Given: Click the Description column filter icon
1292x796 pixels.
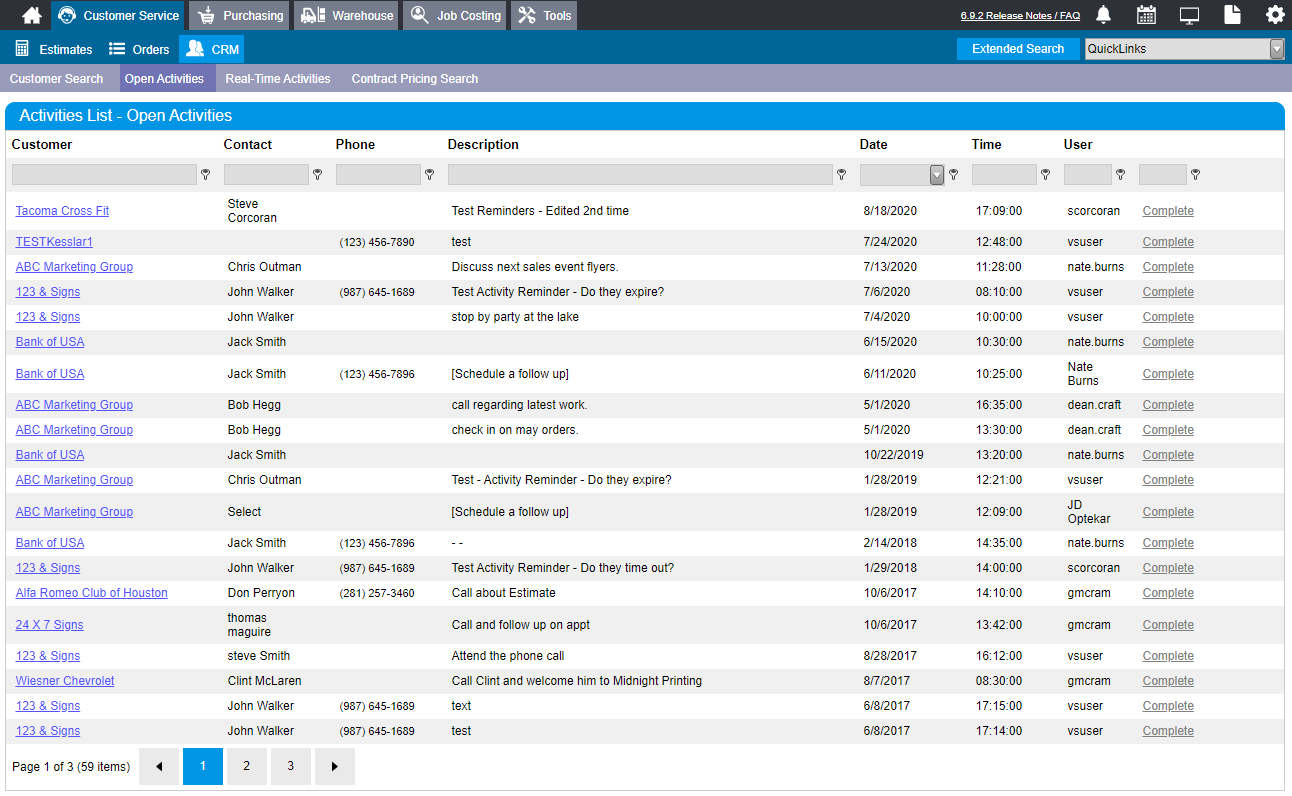Looking at the screenshot, I should (x=842, y=174).
